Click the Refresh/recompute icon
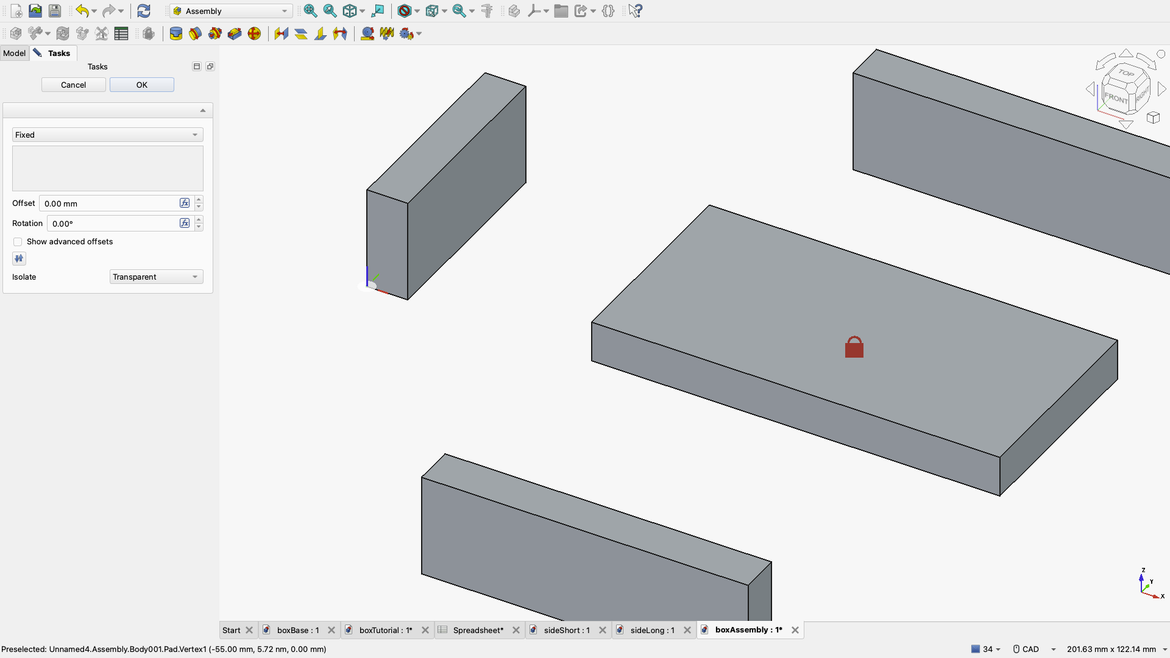This screenshot has height=658, width=1170. 142,11
